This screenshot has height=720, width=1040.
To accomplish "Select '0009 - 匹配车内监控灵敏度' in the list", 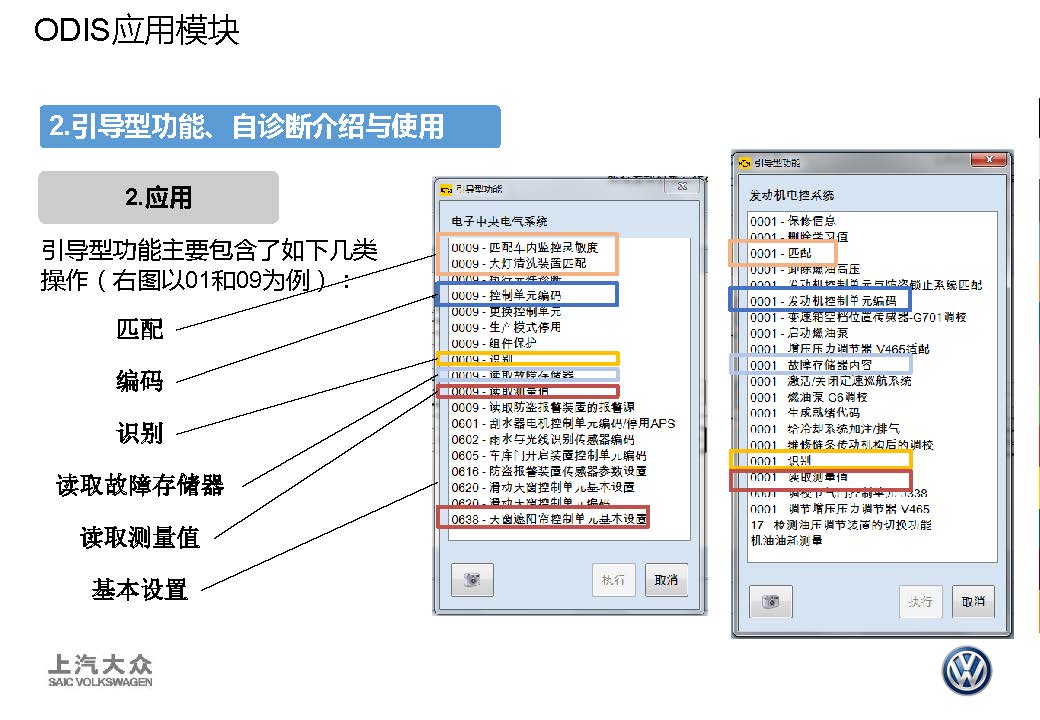I will tap(525, 247).
